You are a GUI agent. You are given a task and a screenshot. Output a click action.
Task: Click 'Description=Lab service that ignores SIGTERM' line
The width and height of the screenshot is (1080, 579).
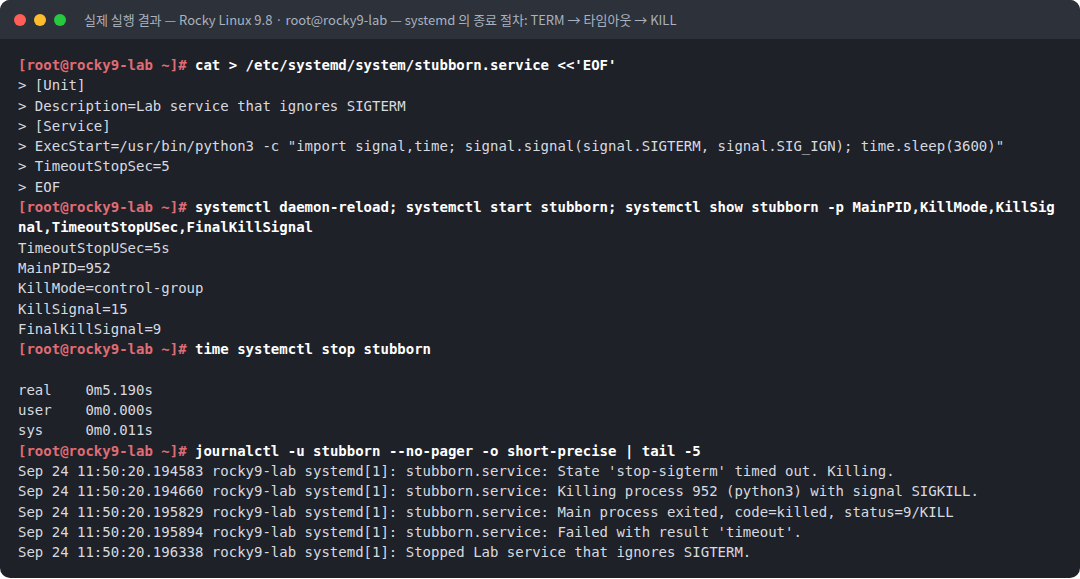(x=212, y=106)
